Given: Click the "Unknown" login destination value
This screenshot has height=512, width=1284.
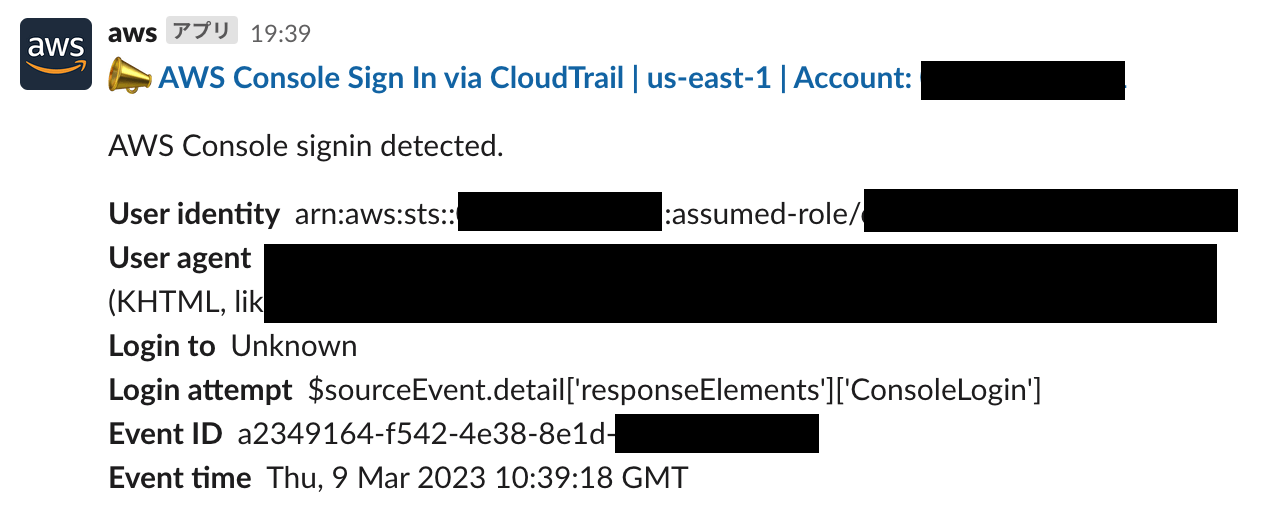Looking at the screenshot, I should point(294,346).
